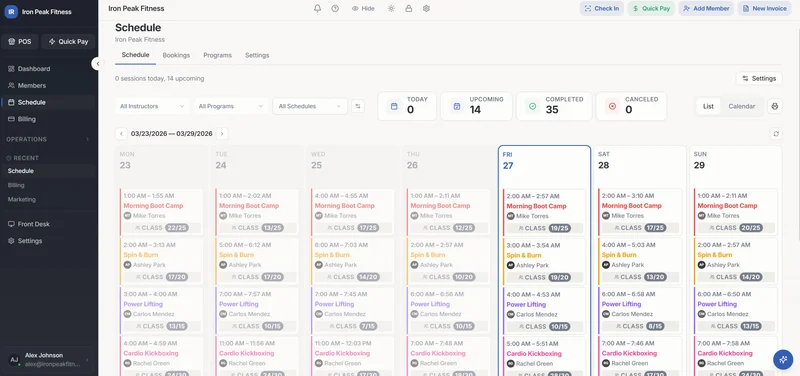800x376 pixels.
Task: Expand the Operations section
Action: [x=48, y=139]
